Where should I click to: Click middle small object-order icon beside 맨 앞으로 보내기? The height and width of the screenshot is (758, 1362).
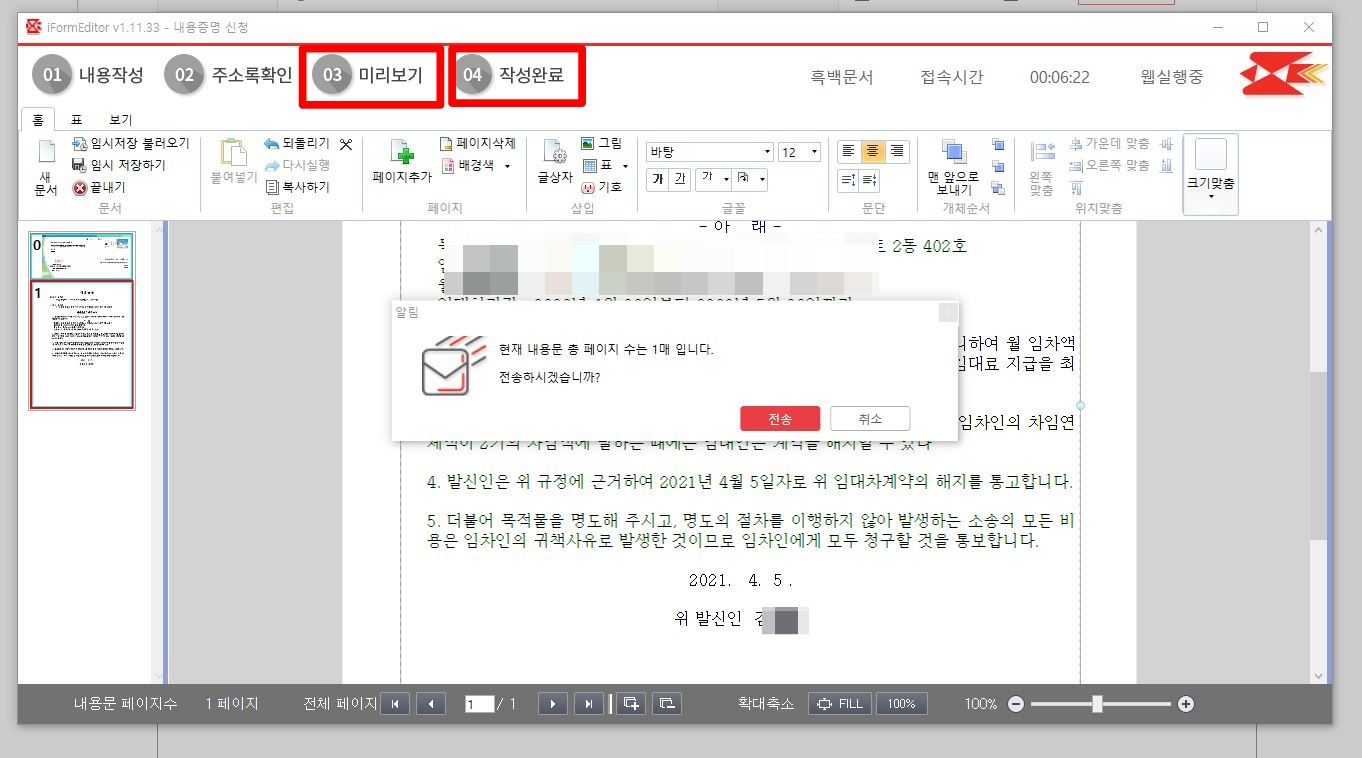click(x=998, y=166)
